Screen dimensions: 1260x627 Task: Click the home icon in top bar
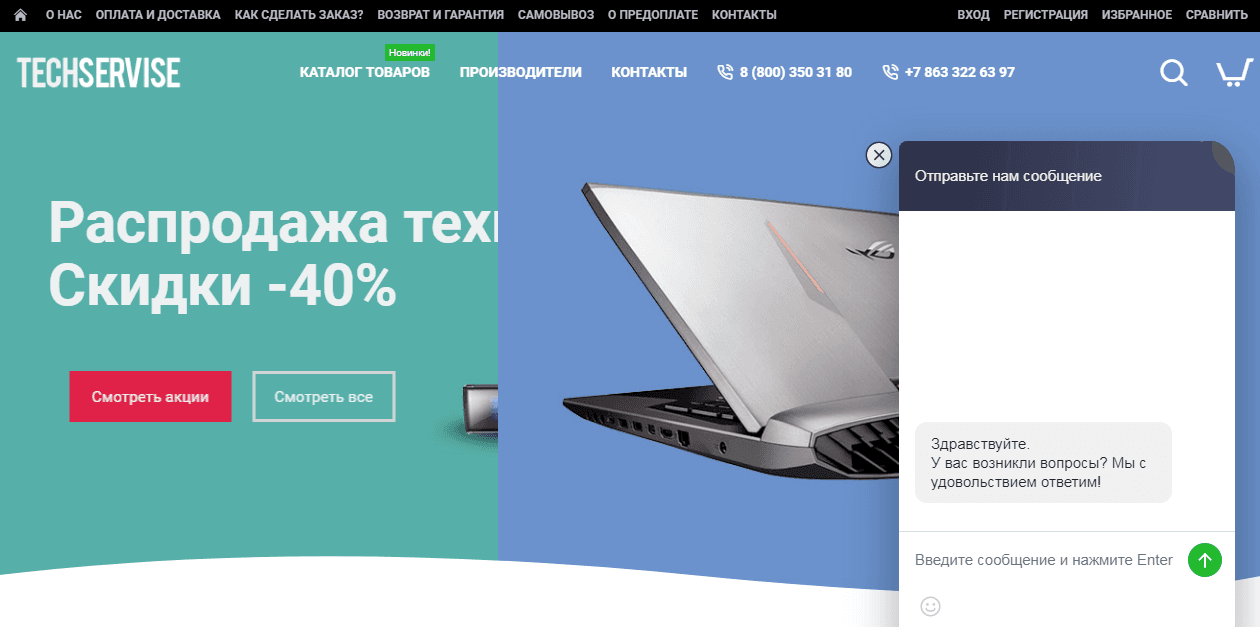20,15
